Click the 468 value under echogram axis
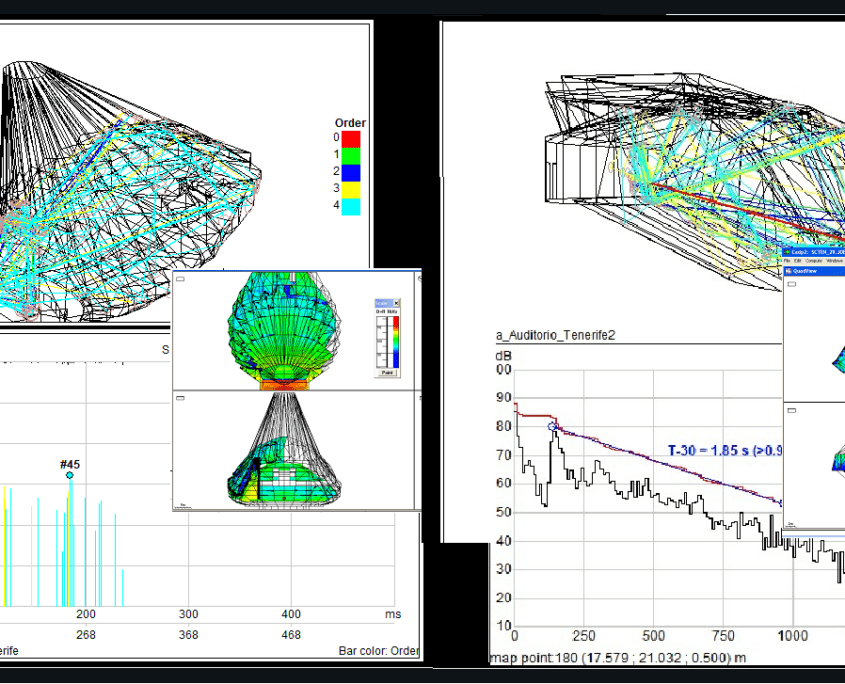845x684 pixels. [291, 635]
